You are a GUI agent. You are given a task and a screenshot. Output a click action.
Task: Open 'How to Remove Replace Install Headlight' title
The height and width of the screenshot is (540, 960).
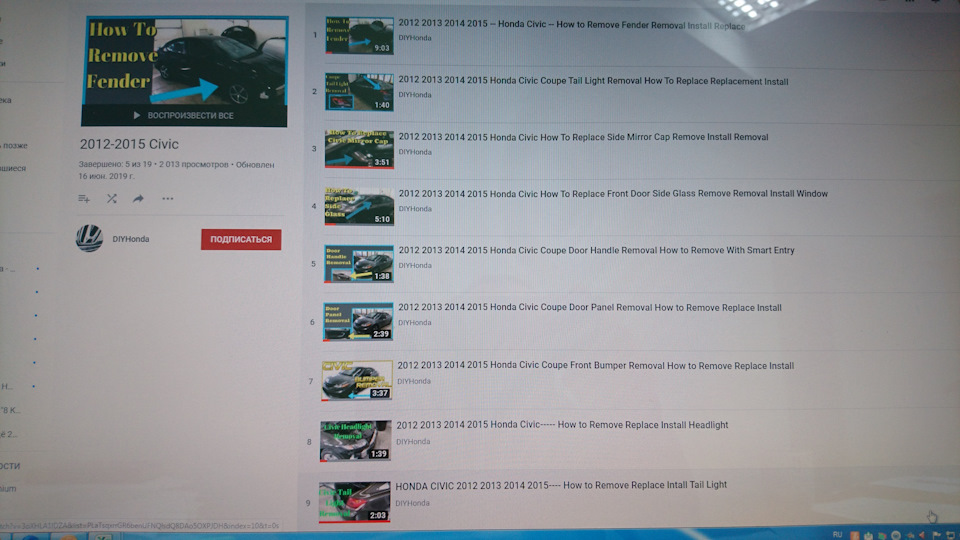click(x=562, y=425)
